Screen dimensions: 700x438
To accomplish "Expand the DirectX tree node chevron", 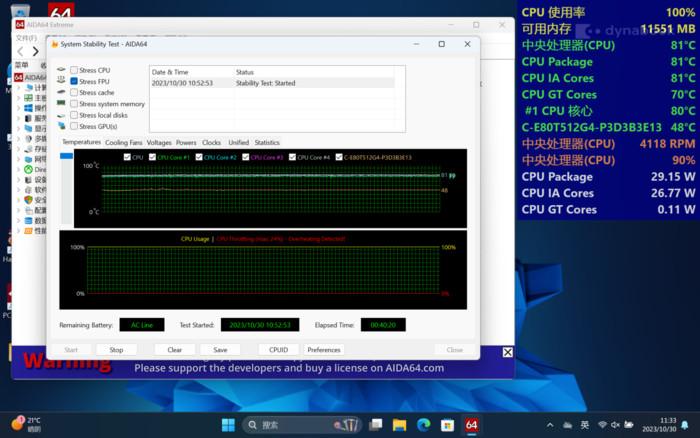I will pos(19,169).
